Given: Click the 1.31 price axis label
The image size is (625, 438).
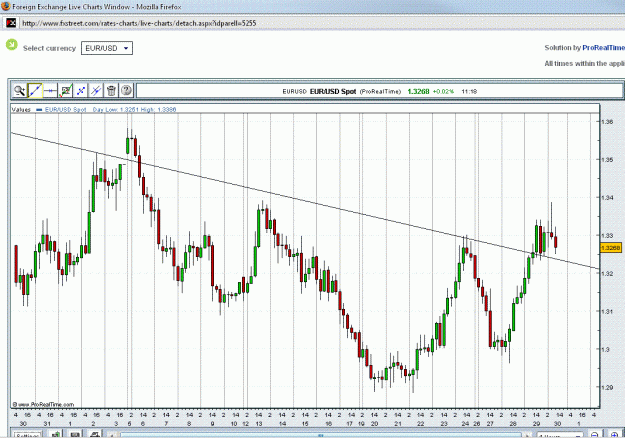Looking at the screenshot, I should pyautogui.click(x=607, y=311).
